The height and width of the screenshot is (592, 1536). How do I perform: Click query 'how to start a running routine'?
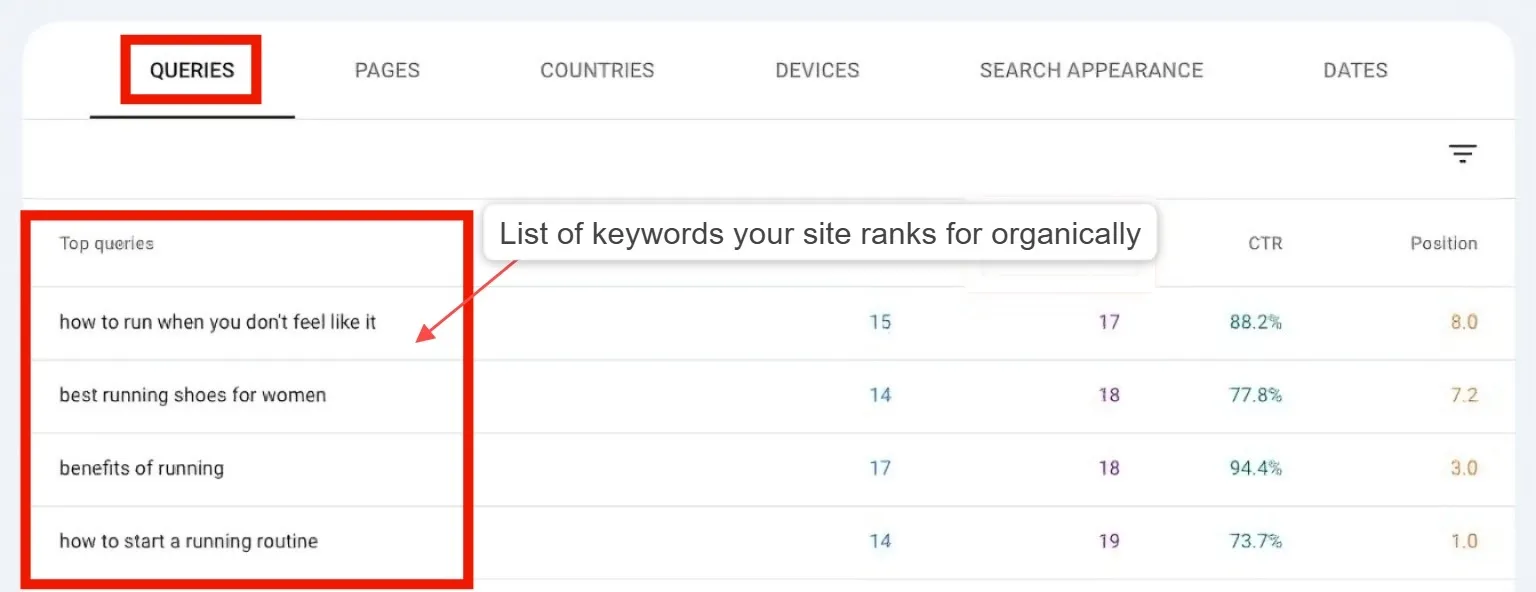[189, 541]
